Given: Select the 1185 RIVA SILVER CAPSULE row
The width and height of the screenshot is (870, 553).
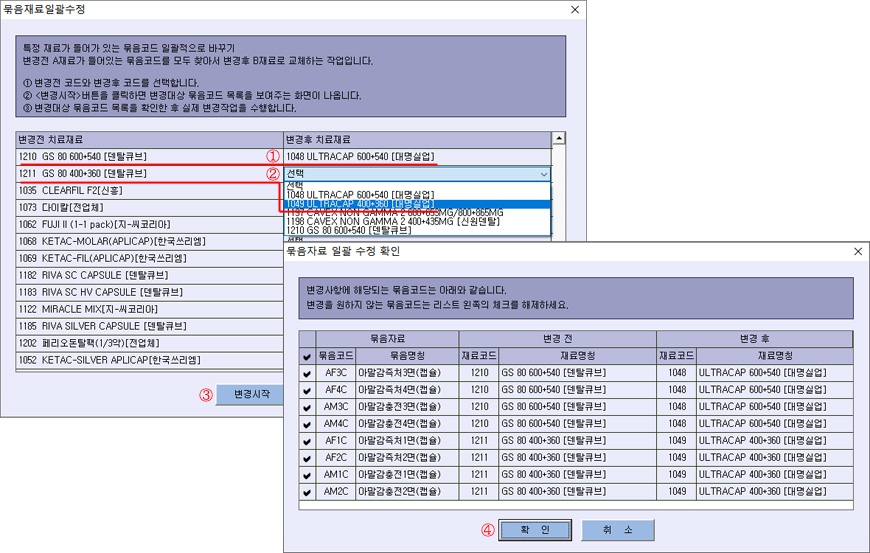Looking at the screenshot, I should click(x=148, y=326).
